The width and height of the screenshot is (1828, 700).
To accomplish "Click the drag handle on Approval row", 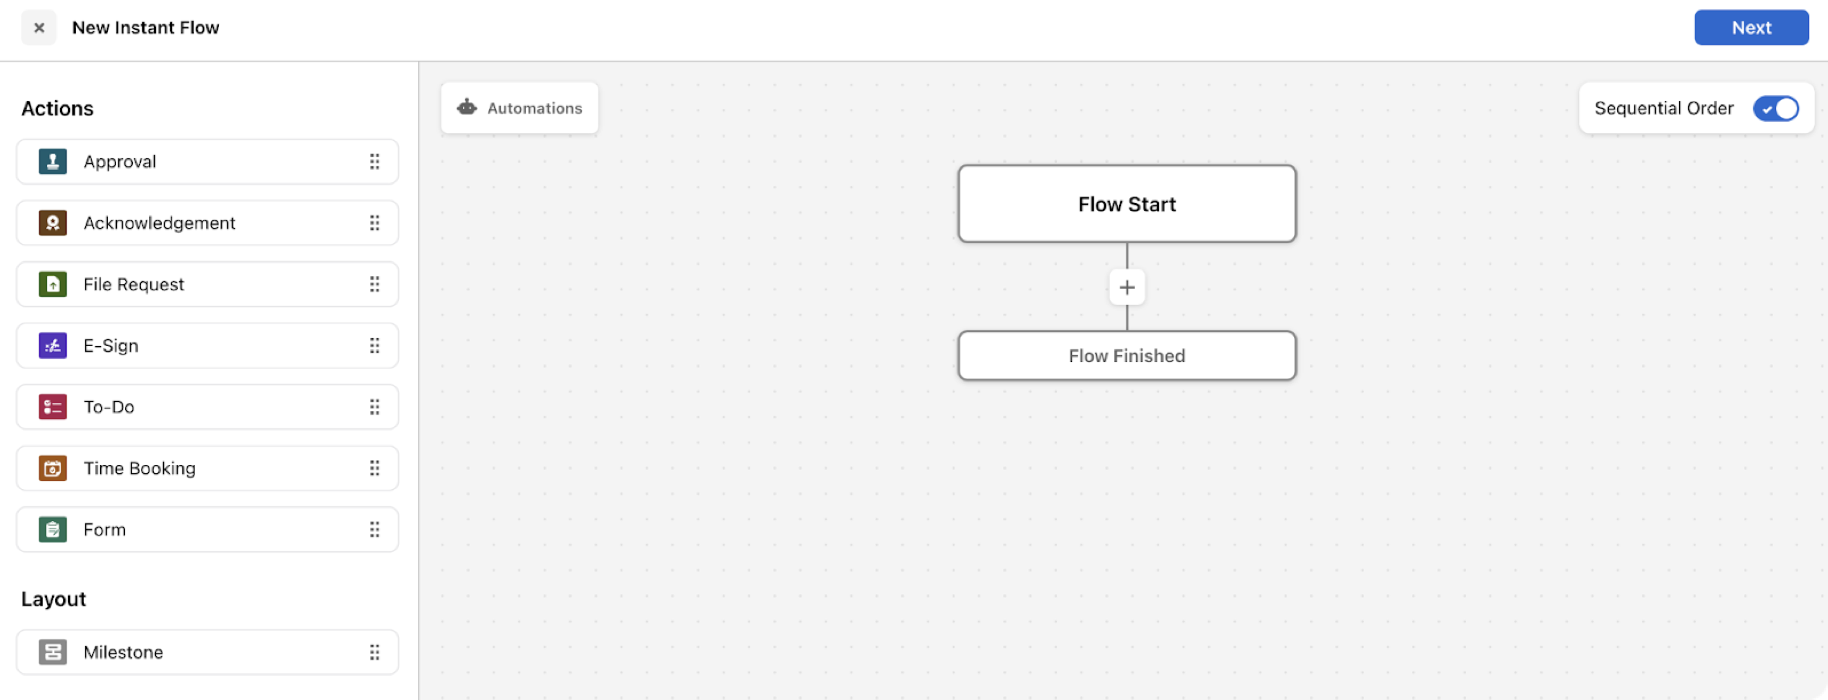I will [x=375, y=161].
